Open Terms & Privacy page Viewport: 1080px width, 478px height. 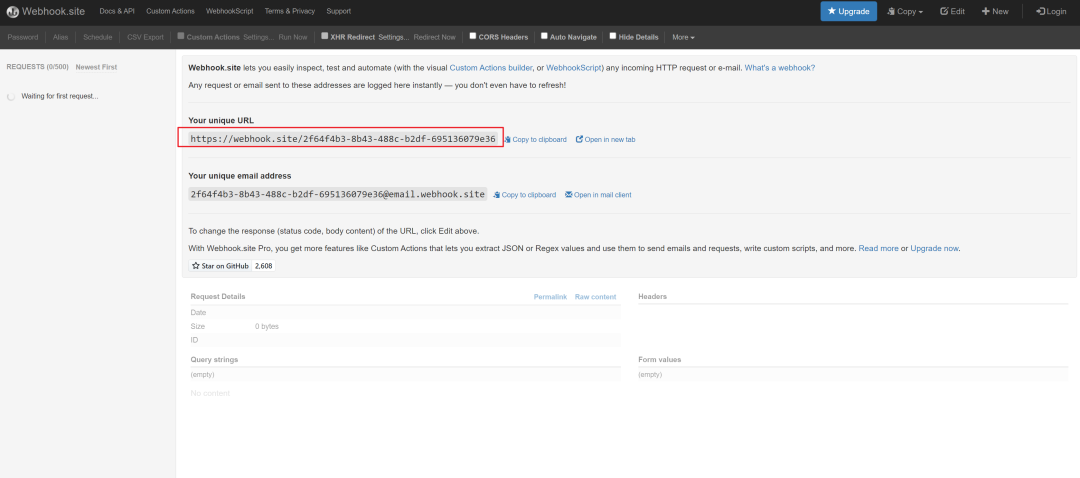pyautogui.click(x=290, y=12)
